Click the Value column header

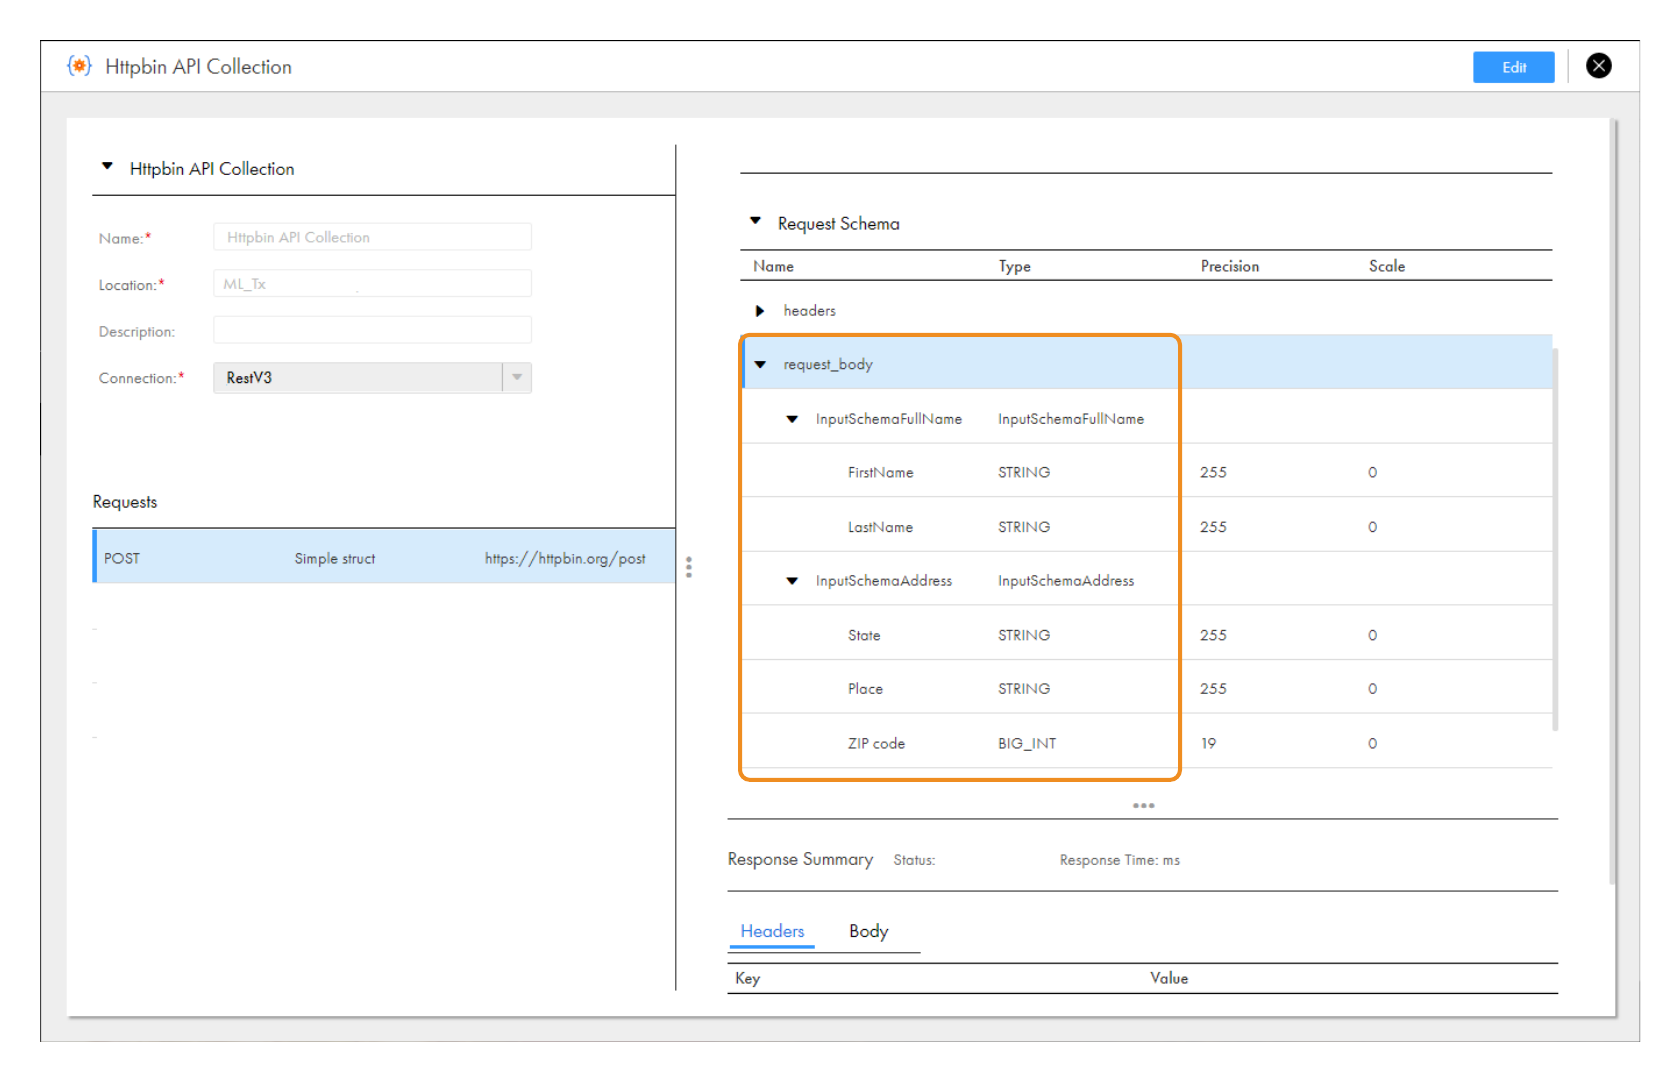1168,978
